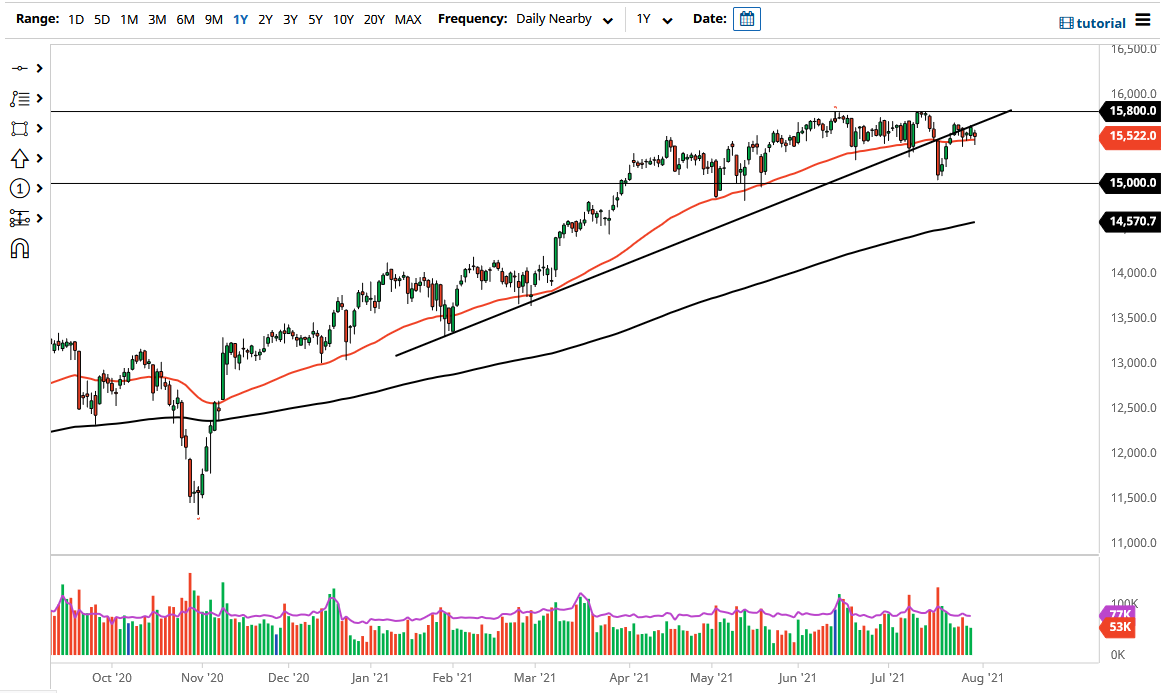This screenshot has width=1168, height=693.
Task: Select the arrow drawing tool
Action: tap(21, 158)
